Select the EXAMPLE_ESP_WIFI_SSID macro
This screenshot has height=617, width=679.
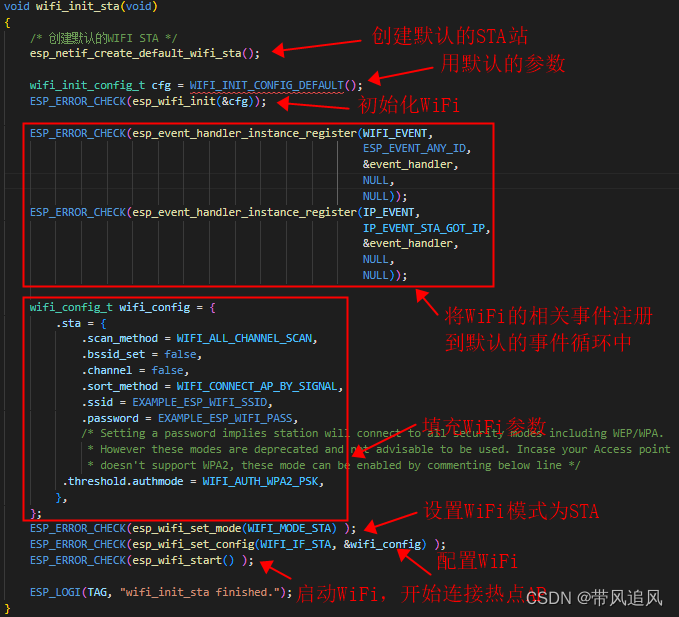click(200, 402)
